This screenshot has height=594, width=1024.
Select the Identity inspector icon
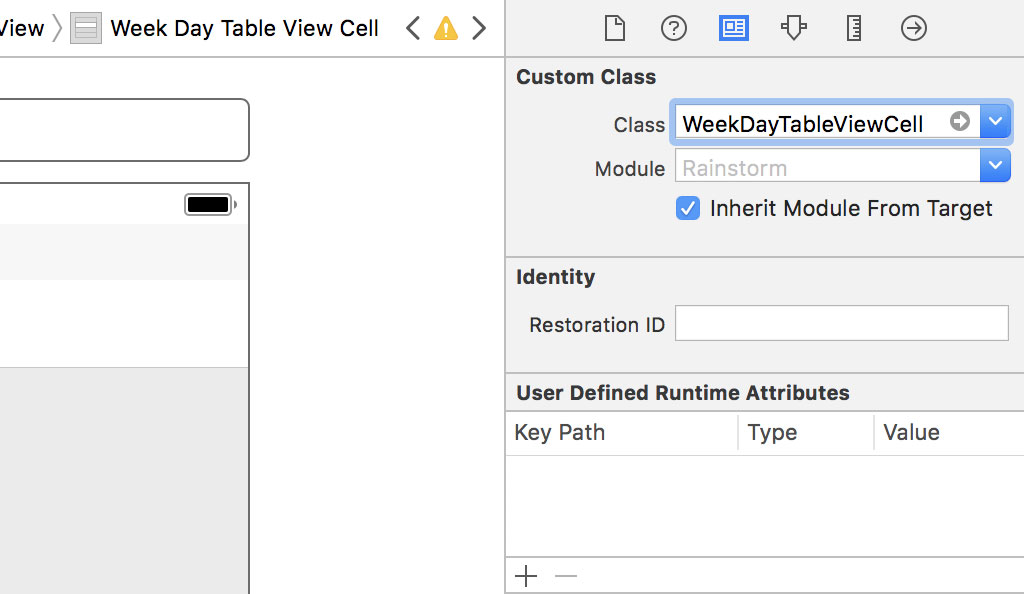733,28
